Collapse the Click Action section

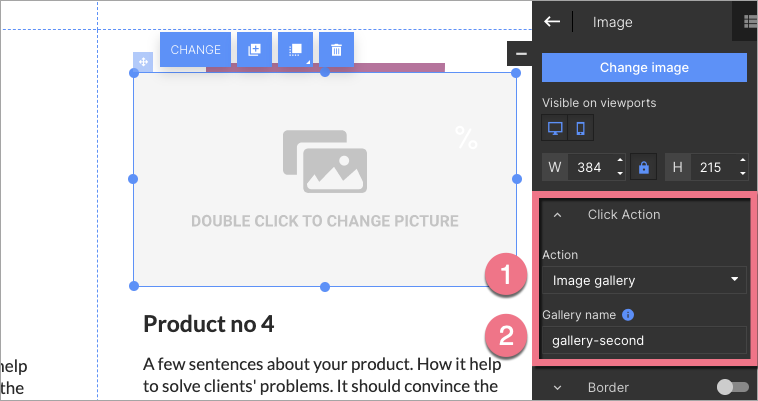[x=558, y=215]
